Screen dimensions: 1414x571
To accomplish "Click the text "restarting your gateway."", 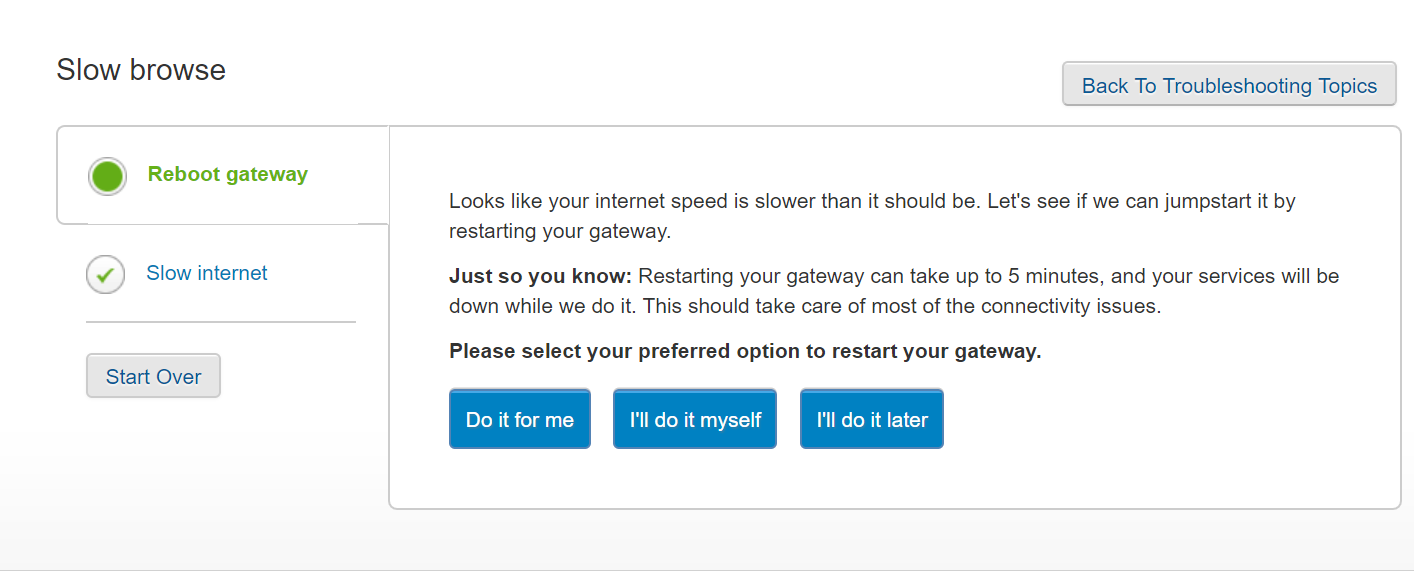I will 560,231.
